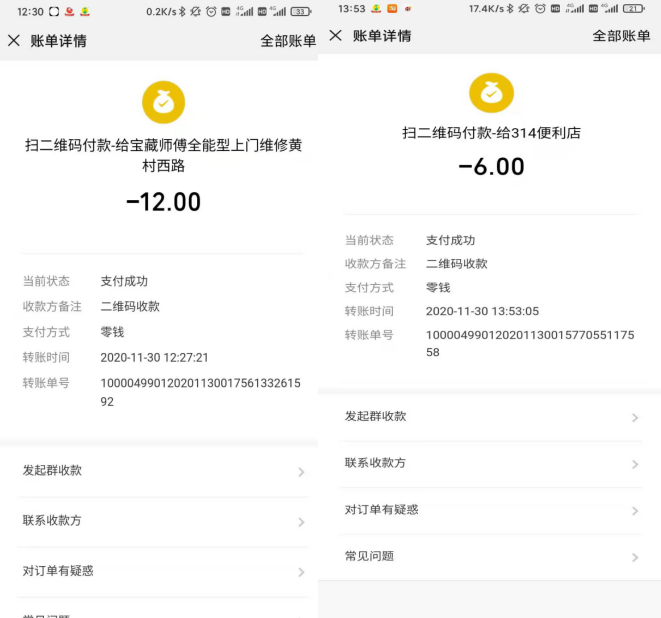Open 全部账单 on the -12.00 payment screen
Screen dimensions: 661x618
click(288, 41)
